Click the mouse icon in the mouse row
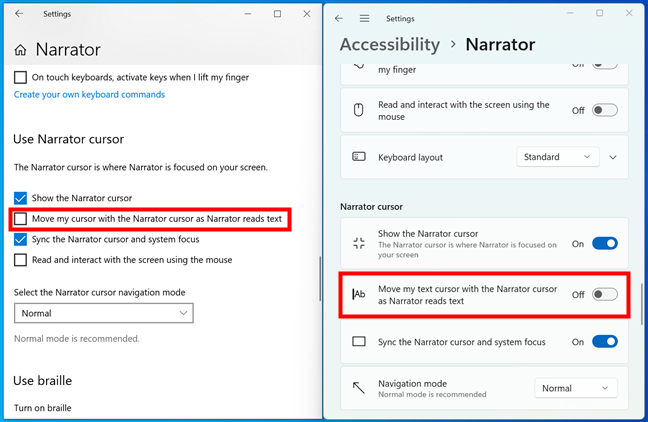 tap(359, 110)
